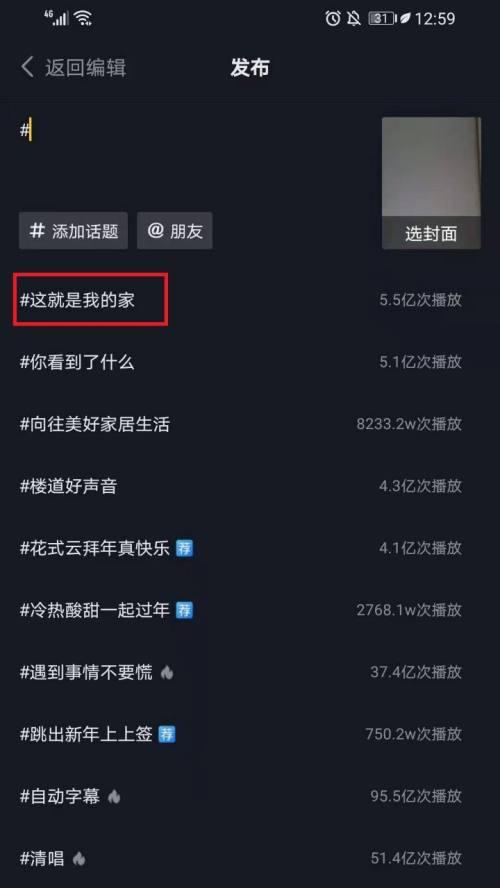Click the caption input field with # cursor
500x888 pixels.
193,159
